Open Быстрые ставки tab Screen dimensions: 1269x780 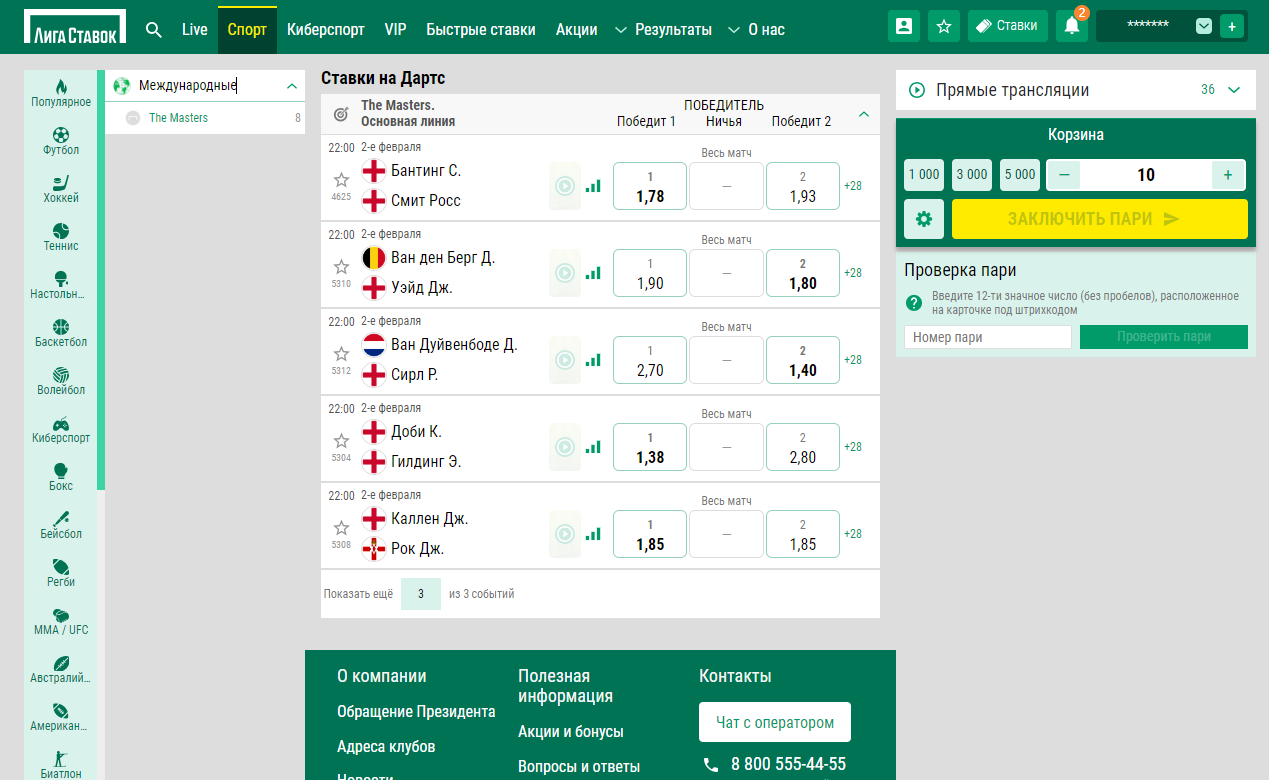click(481, 30)
